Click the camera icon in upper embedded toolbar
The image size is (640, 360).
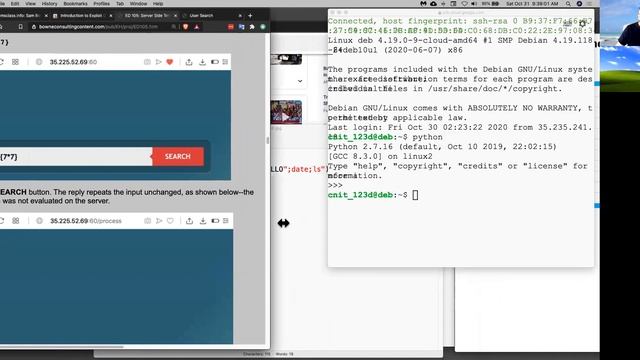(x=147, y=62)
